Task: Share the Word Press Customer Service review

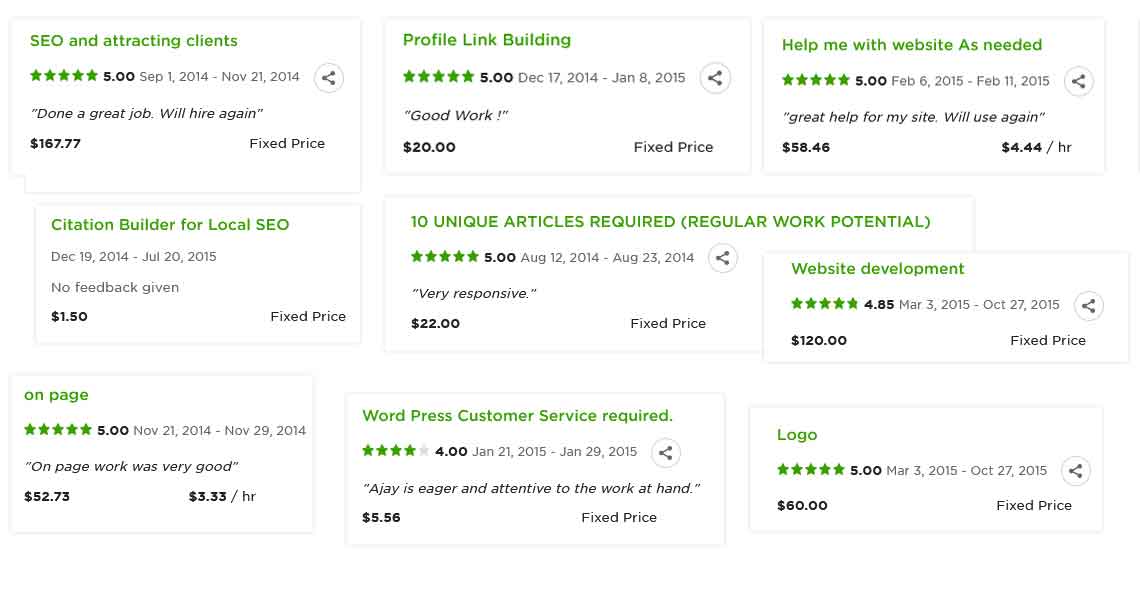Action: click(665, 452)
